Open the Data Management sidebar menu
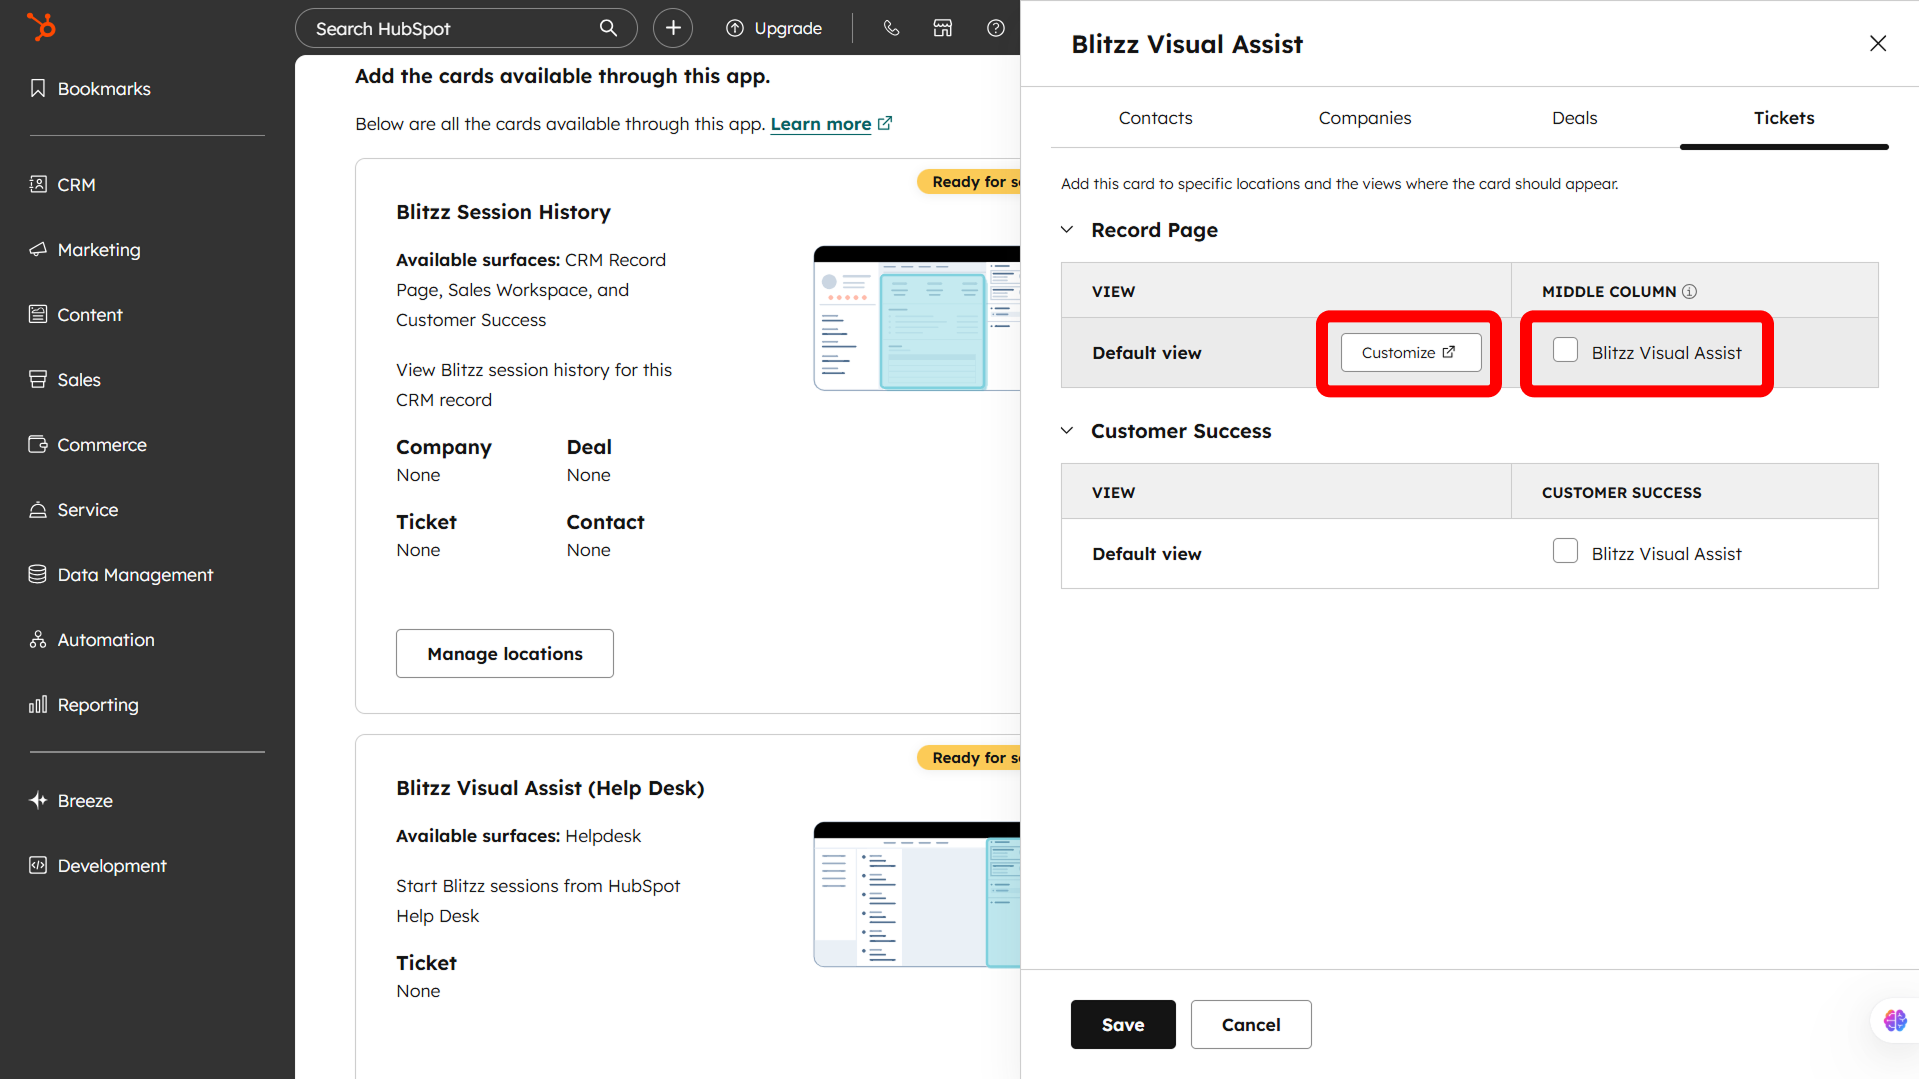The height and width of the screenshot is (1079, 1919). 121,575
